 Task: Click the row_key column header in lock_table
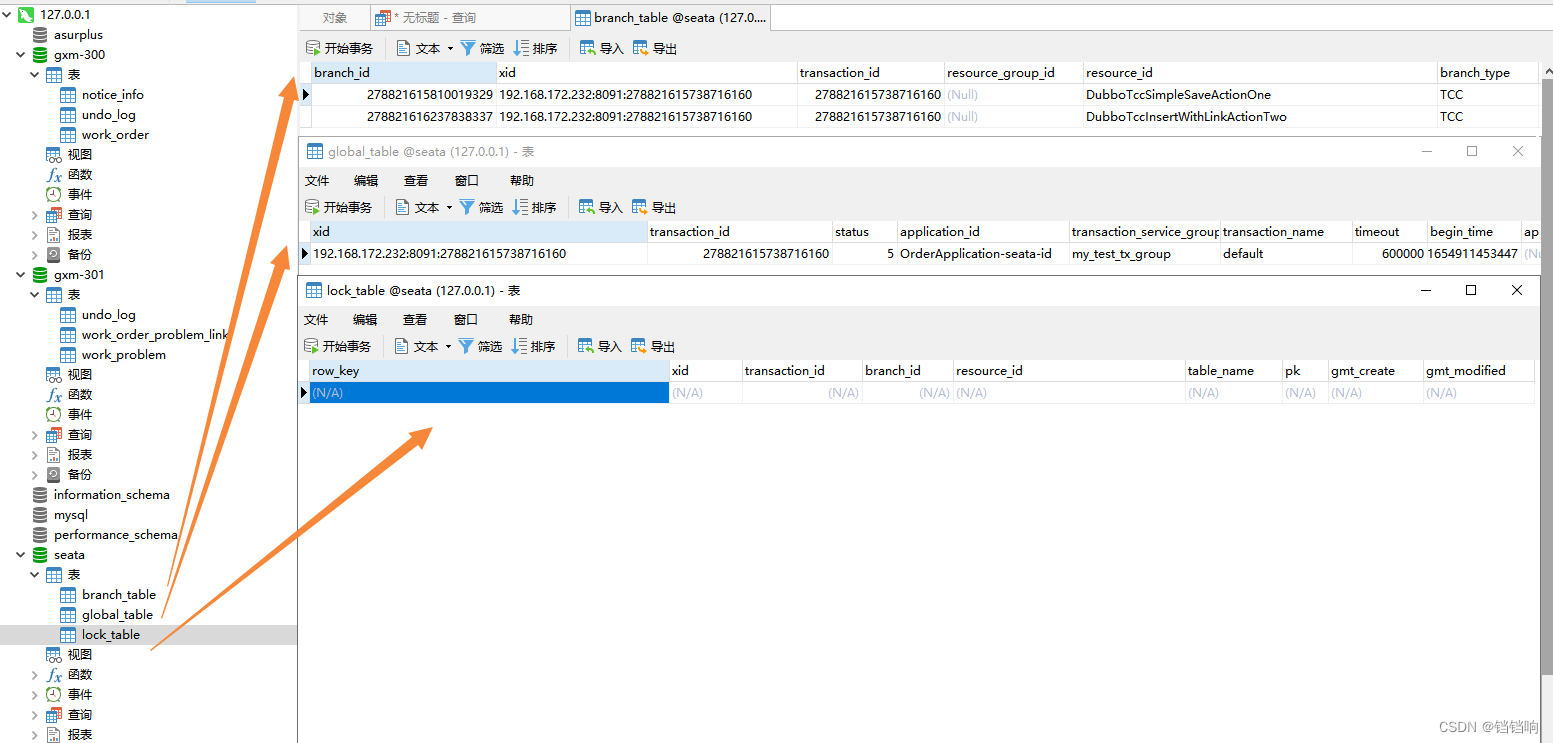tap(489, 370)
